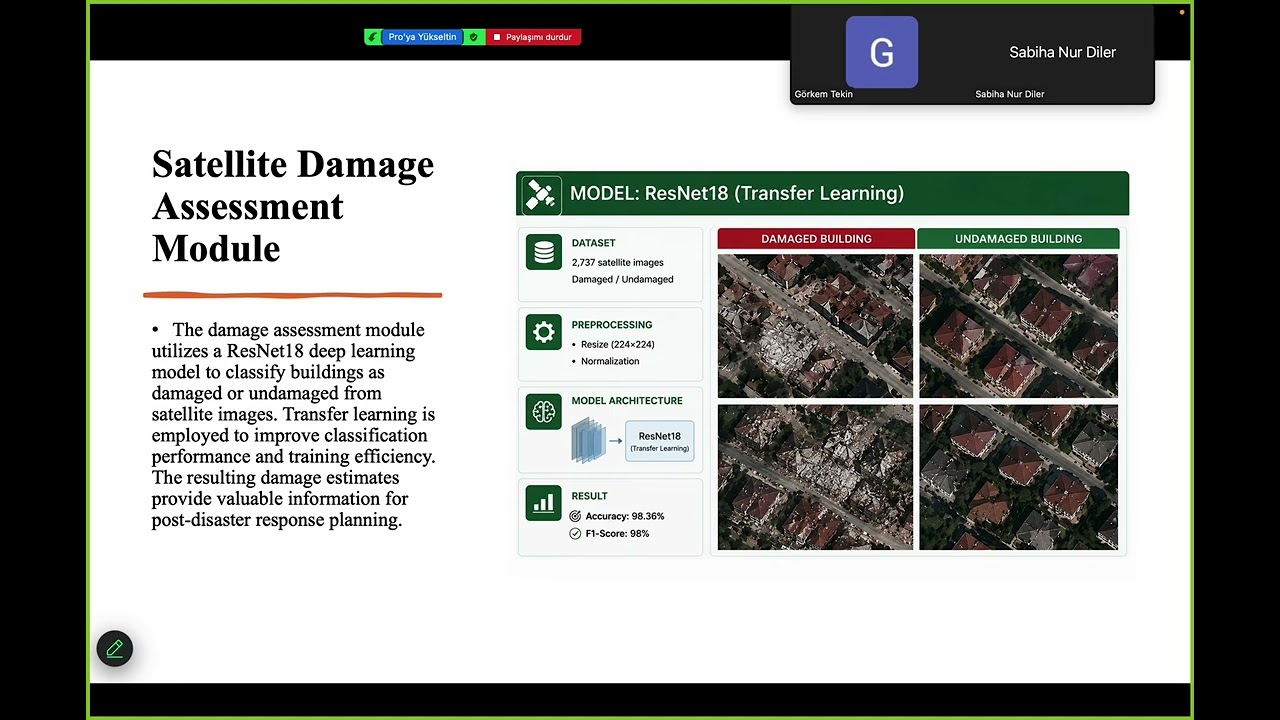The image size is (1280, 720).
Task: Click the "Normalization" bullet text
Action: pyautogui.click(x=610, y=361)
